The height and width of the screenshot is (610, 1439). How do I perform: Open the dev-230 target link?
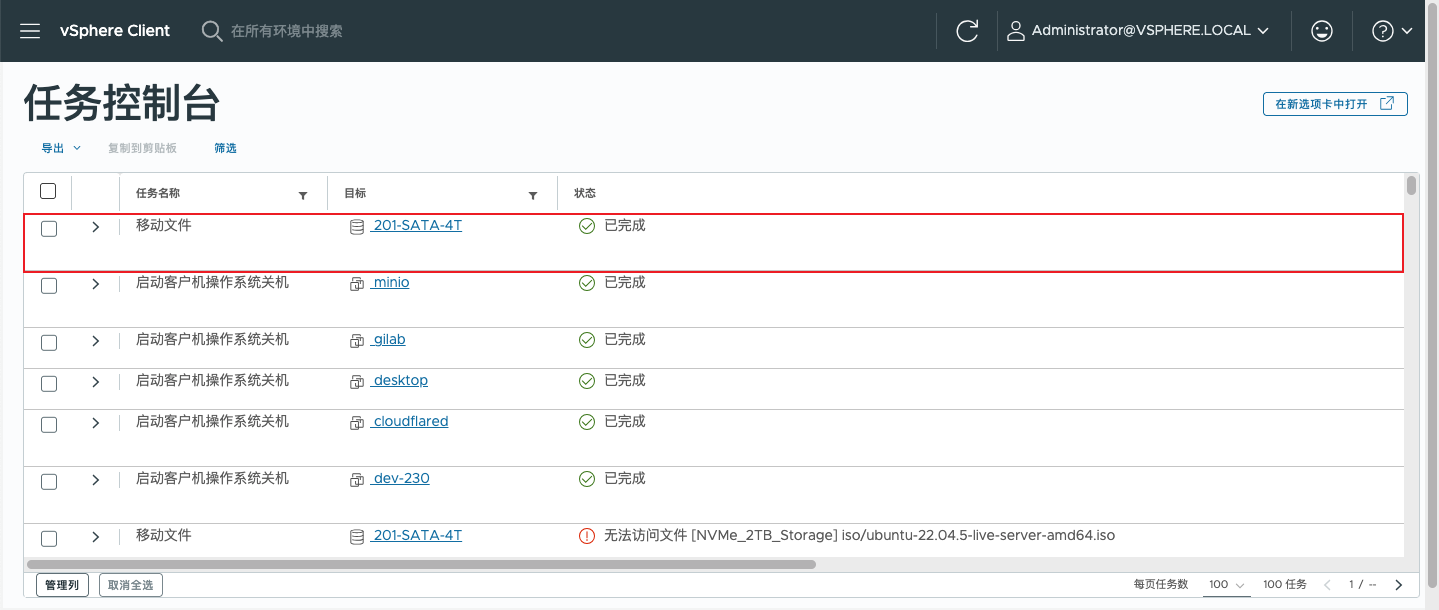pos(400,479)
